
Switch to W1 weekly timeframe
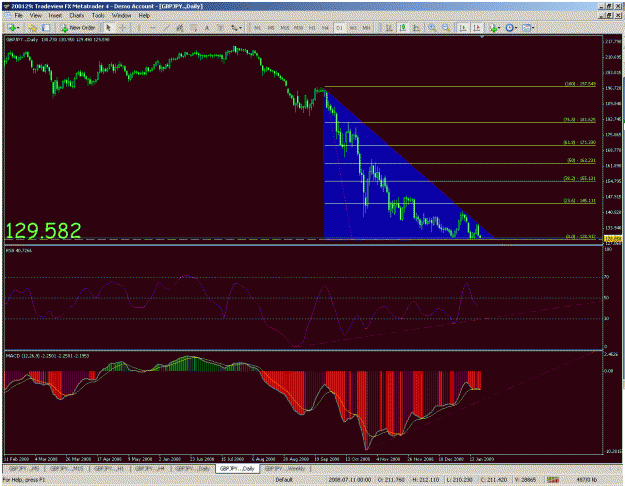click(353, 28)
